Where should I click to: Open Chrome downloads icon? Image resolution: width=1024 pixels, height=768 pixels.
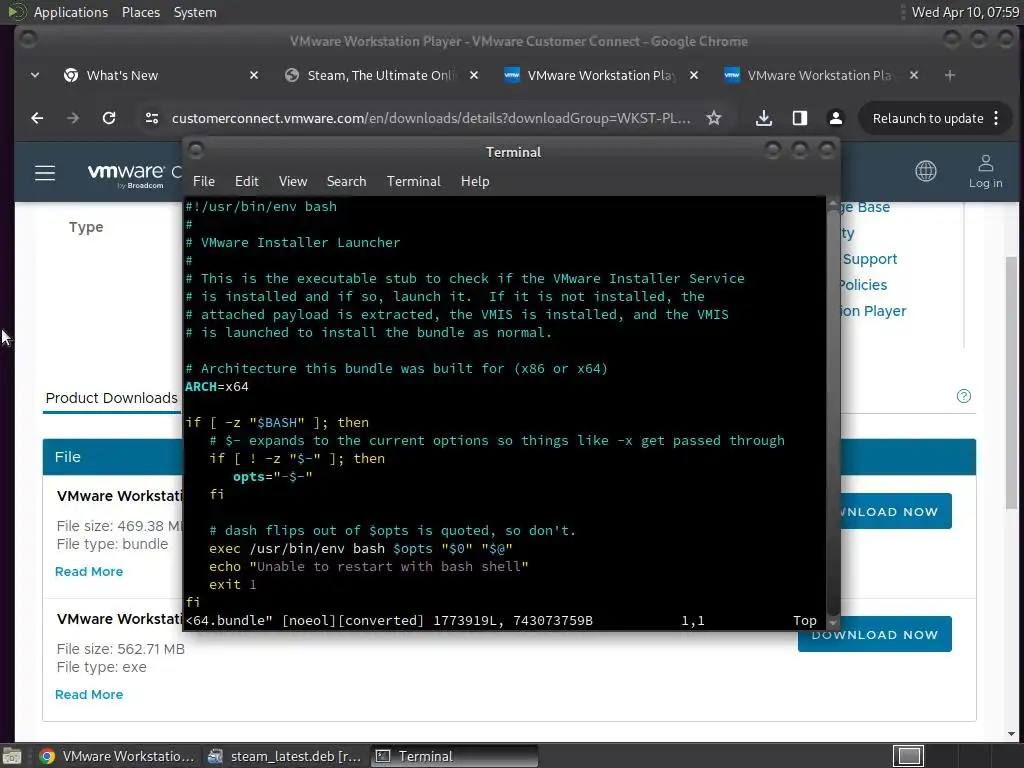tap(763, 118)
